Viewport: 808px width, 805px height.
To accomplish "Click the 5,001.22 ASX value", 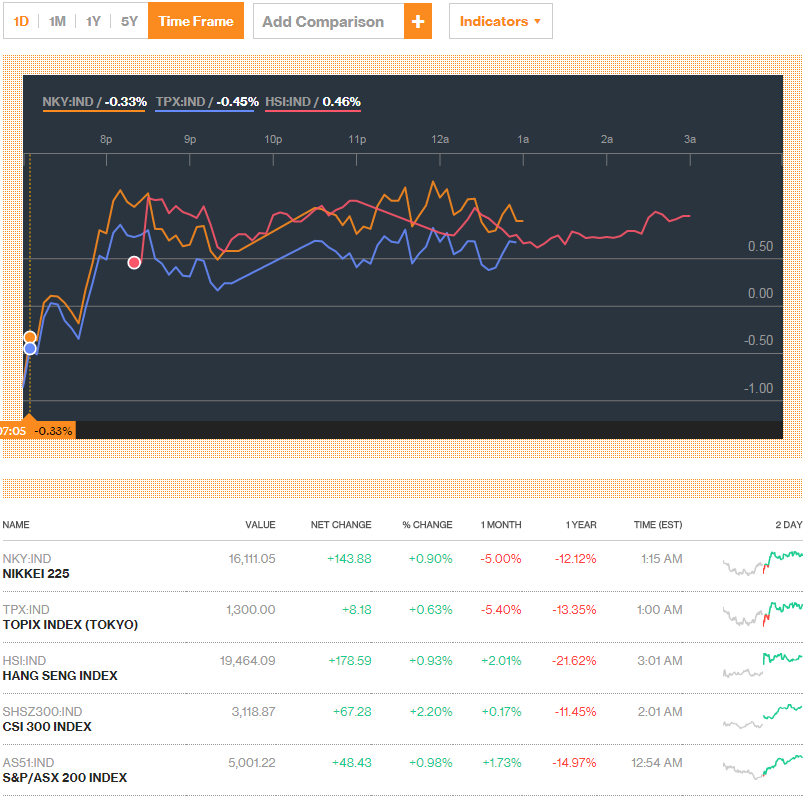I will tap(252, 763).
